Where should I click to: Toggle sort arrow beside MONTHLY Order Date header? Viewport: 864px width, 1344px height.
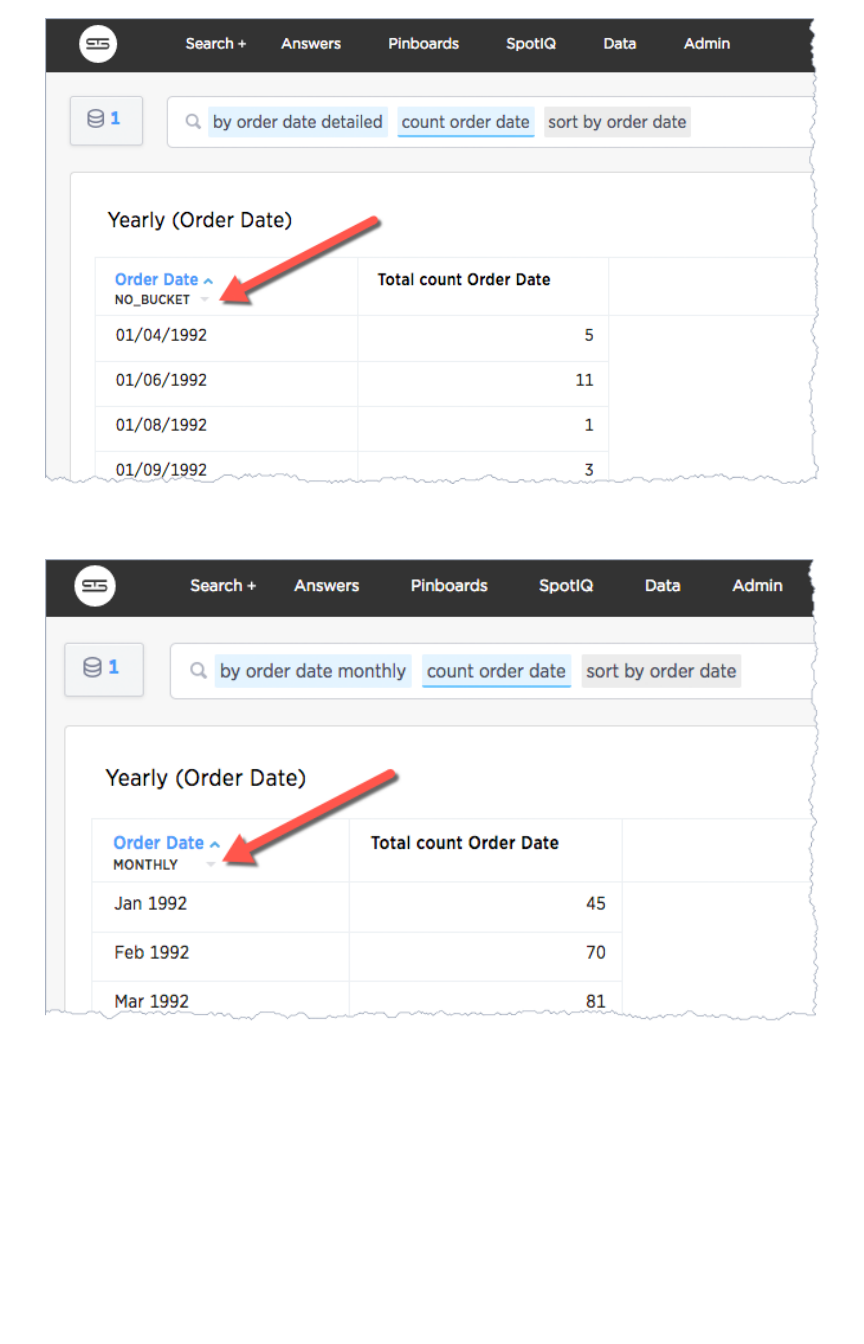tap(215, 844)
